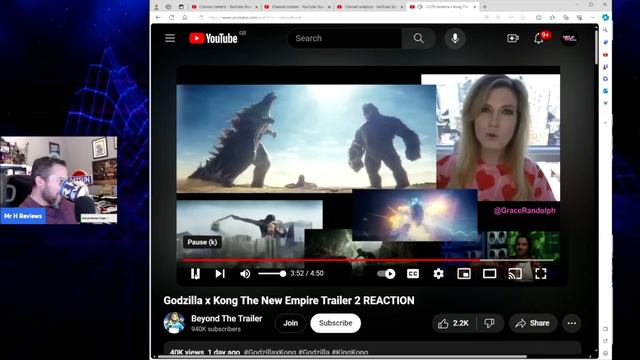Switch to the Channel analytics browser tab
The image size is (640, 360).
[x=370, y=7]
